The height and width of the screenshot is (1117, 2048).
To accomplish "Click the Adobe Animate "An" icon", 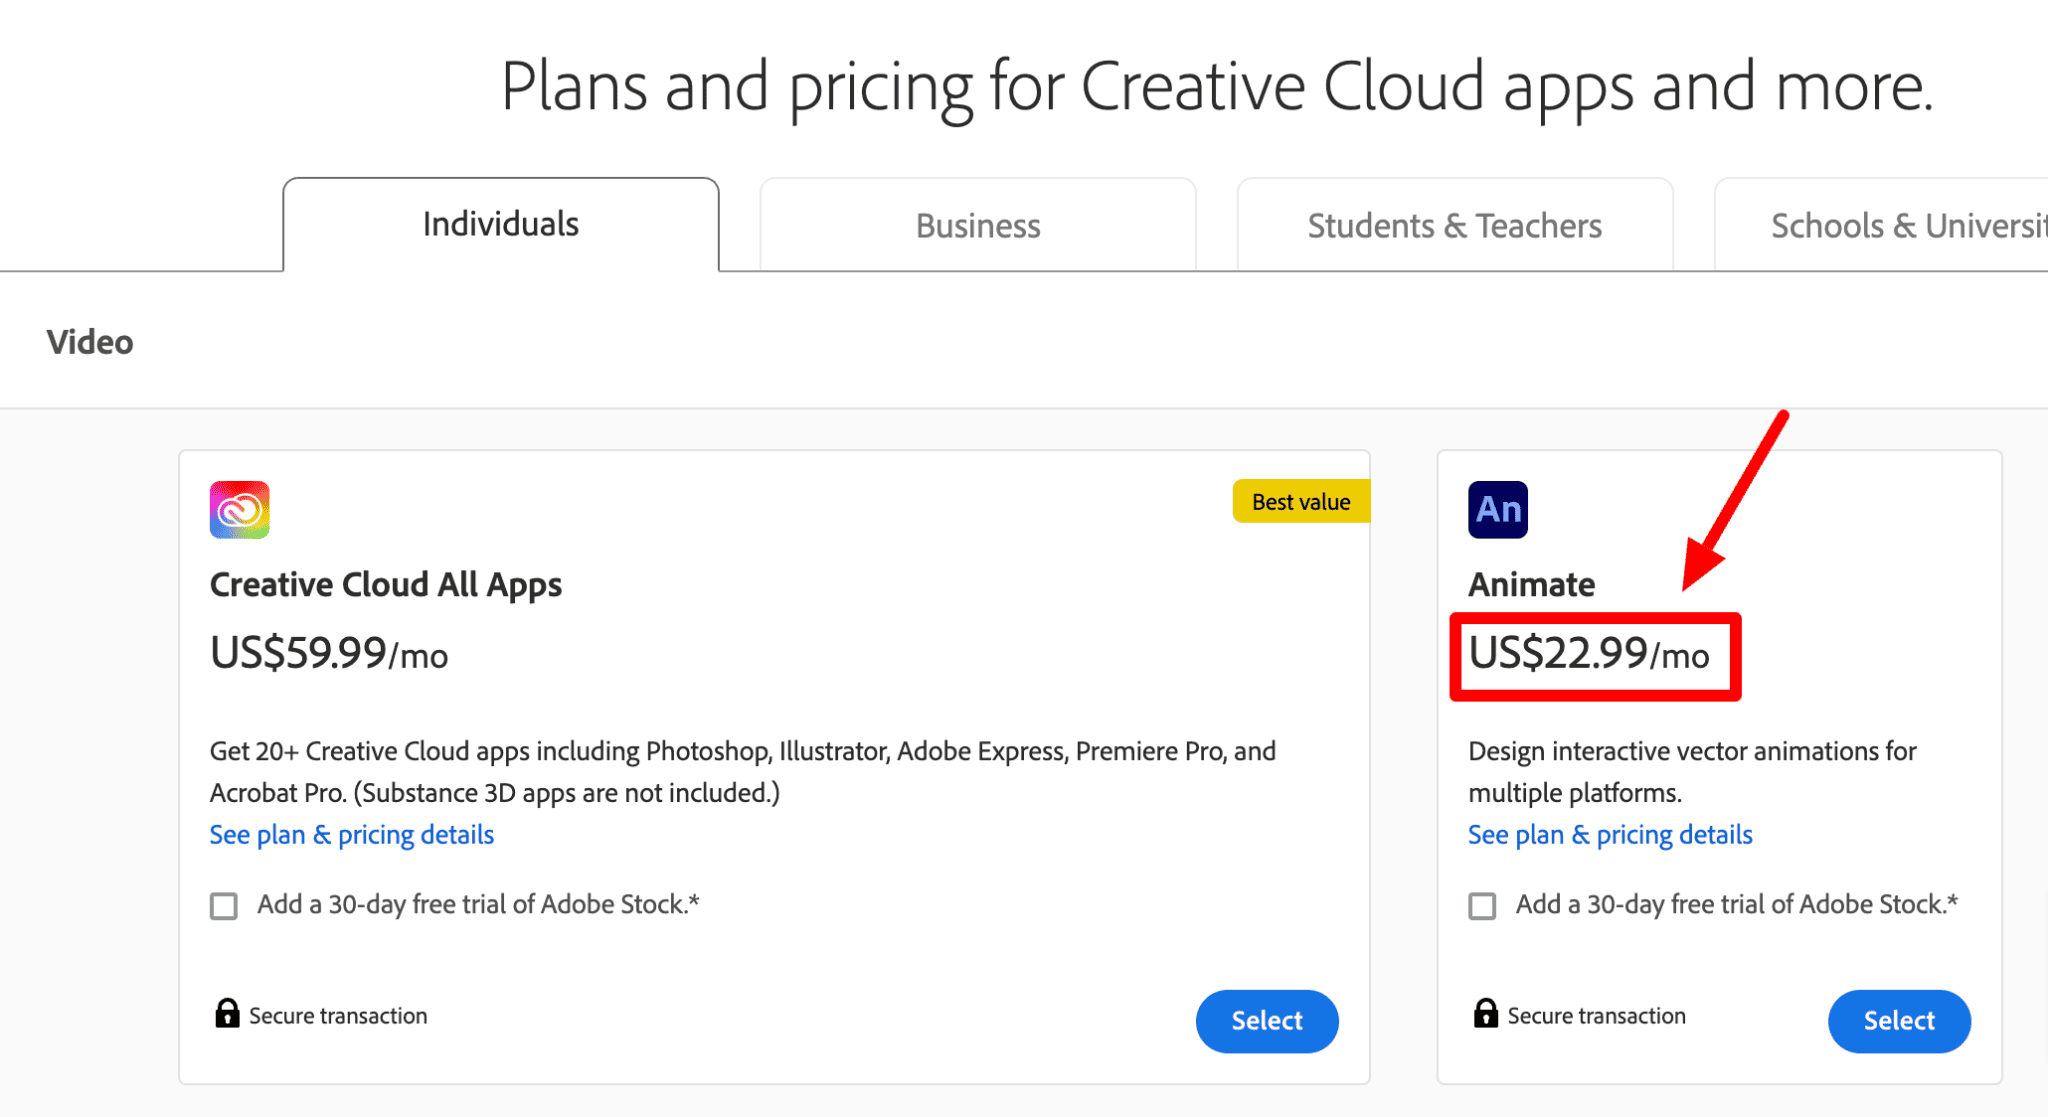I will pos(1497,509).
